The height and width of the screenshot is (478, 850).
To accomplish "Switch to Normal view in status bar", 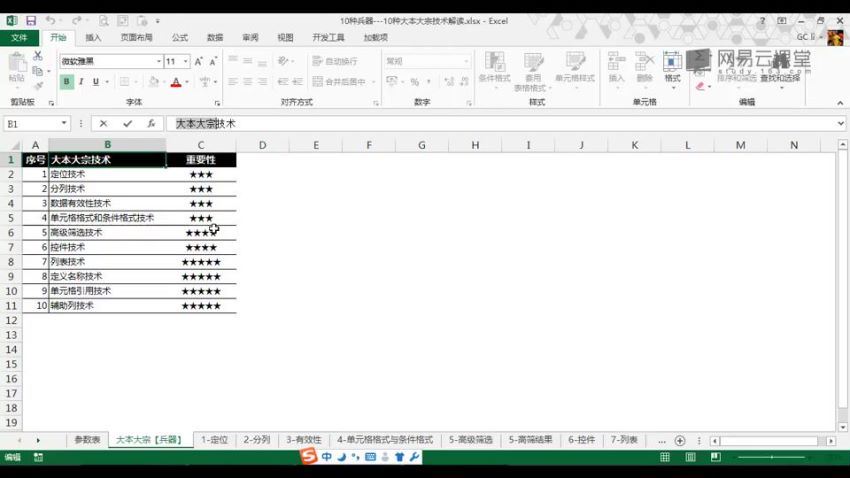I will pyautogui.click(x=665, y=457).
